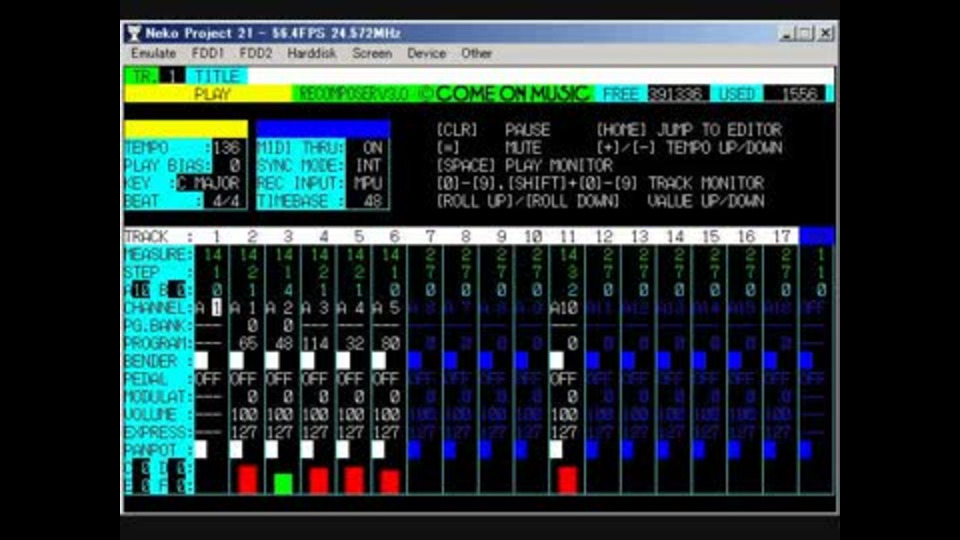Open the Other menu
The width and height of the screenshot is (960, 540).
(x=476, y=53)
